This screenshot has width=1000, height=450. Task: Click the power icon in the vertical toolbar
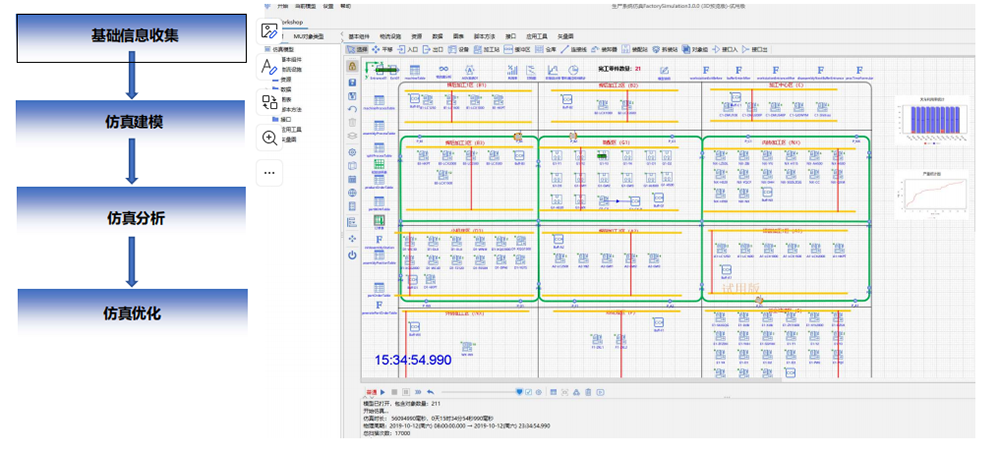click(x=352, y=255)
